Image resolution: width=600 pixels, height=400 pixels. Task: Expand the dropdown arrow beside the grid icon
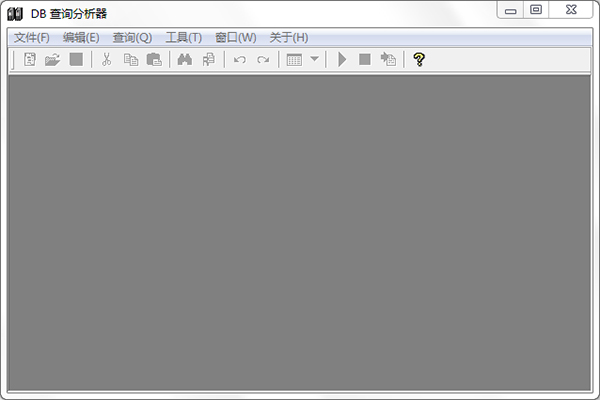[x=314, y=59]
